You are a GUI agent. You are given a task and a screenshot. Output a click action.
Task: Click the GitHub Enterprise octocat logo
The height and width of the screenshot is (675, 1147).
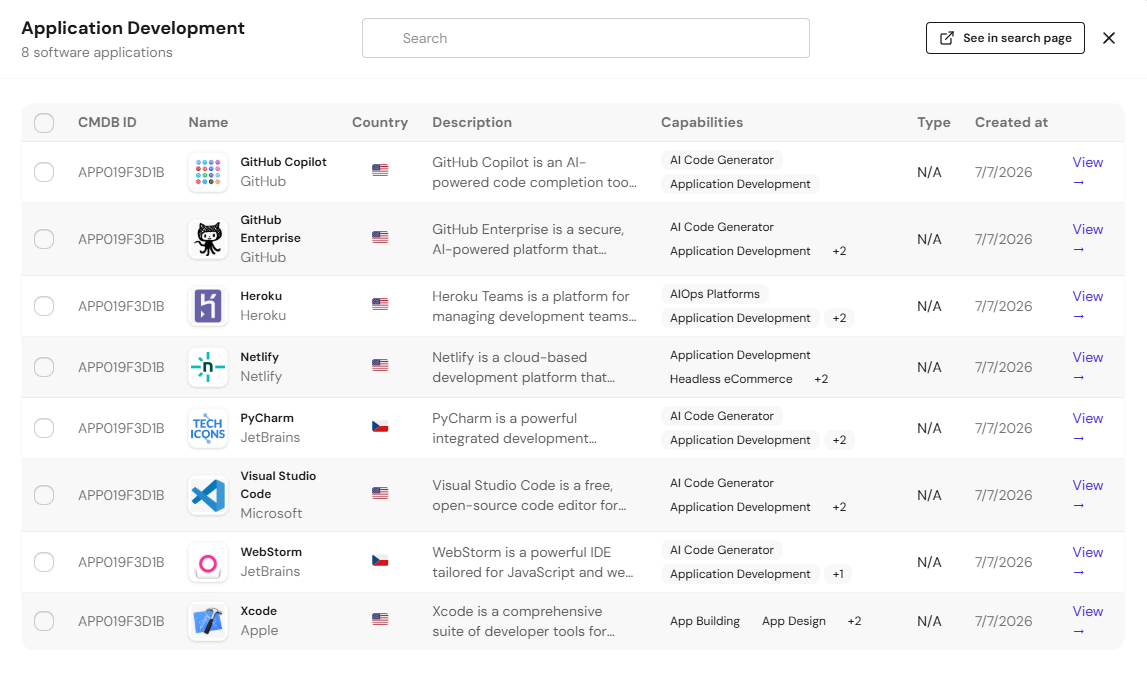208,239
